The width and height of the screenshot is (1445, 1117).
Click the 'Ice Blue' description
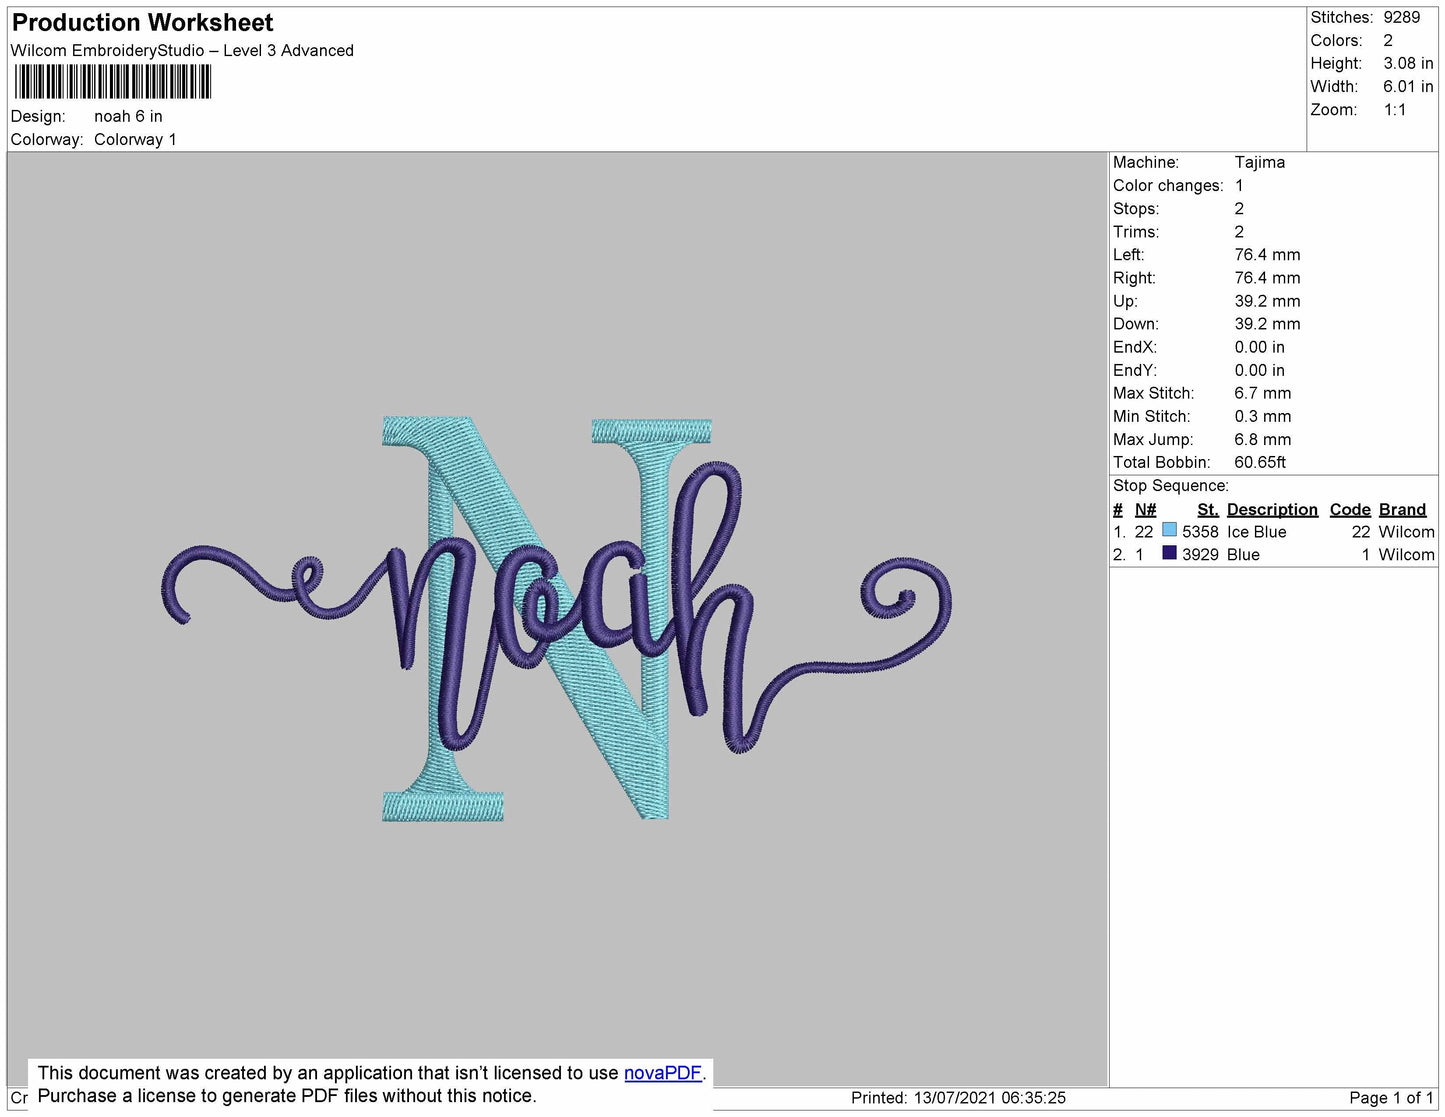coord(1256,532)
